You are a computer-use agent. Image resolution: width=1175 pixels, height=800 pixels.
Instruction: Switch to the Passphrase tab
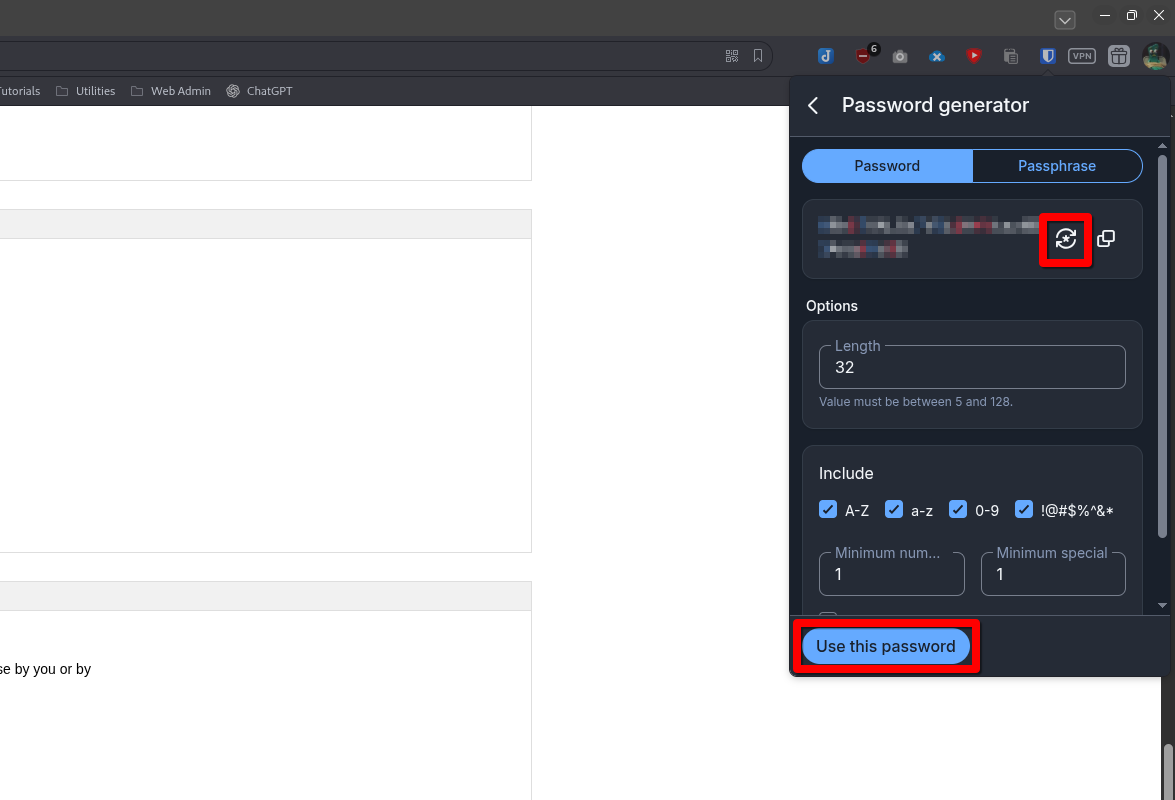point(1056,165)
